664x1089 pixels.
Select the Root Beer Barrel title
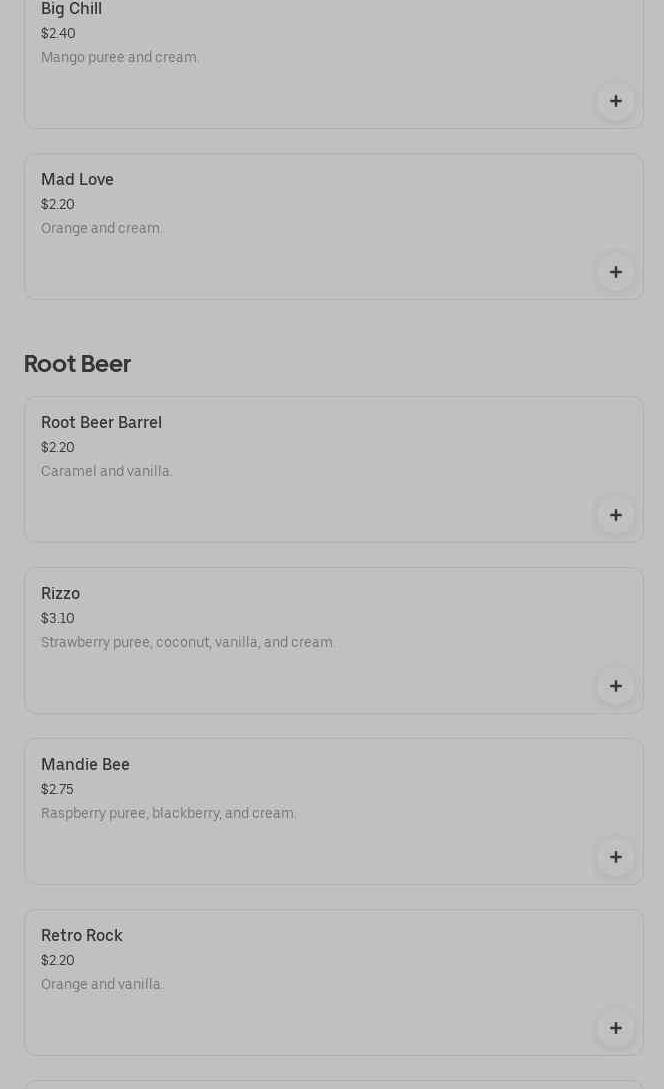101,423
